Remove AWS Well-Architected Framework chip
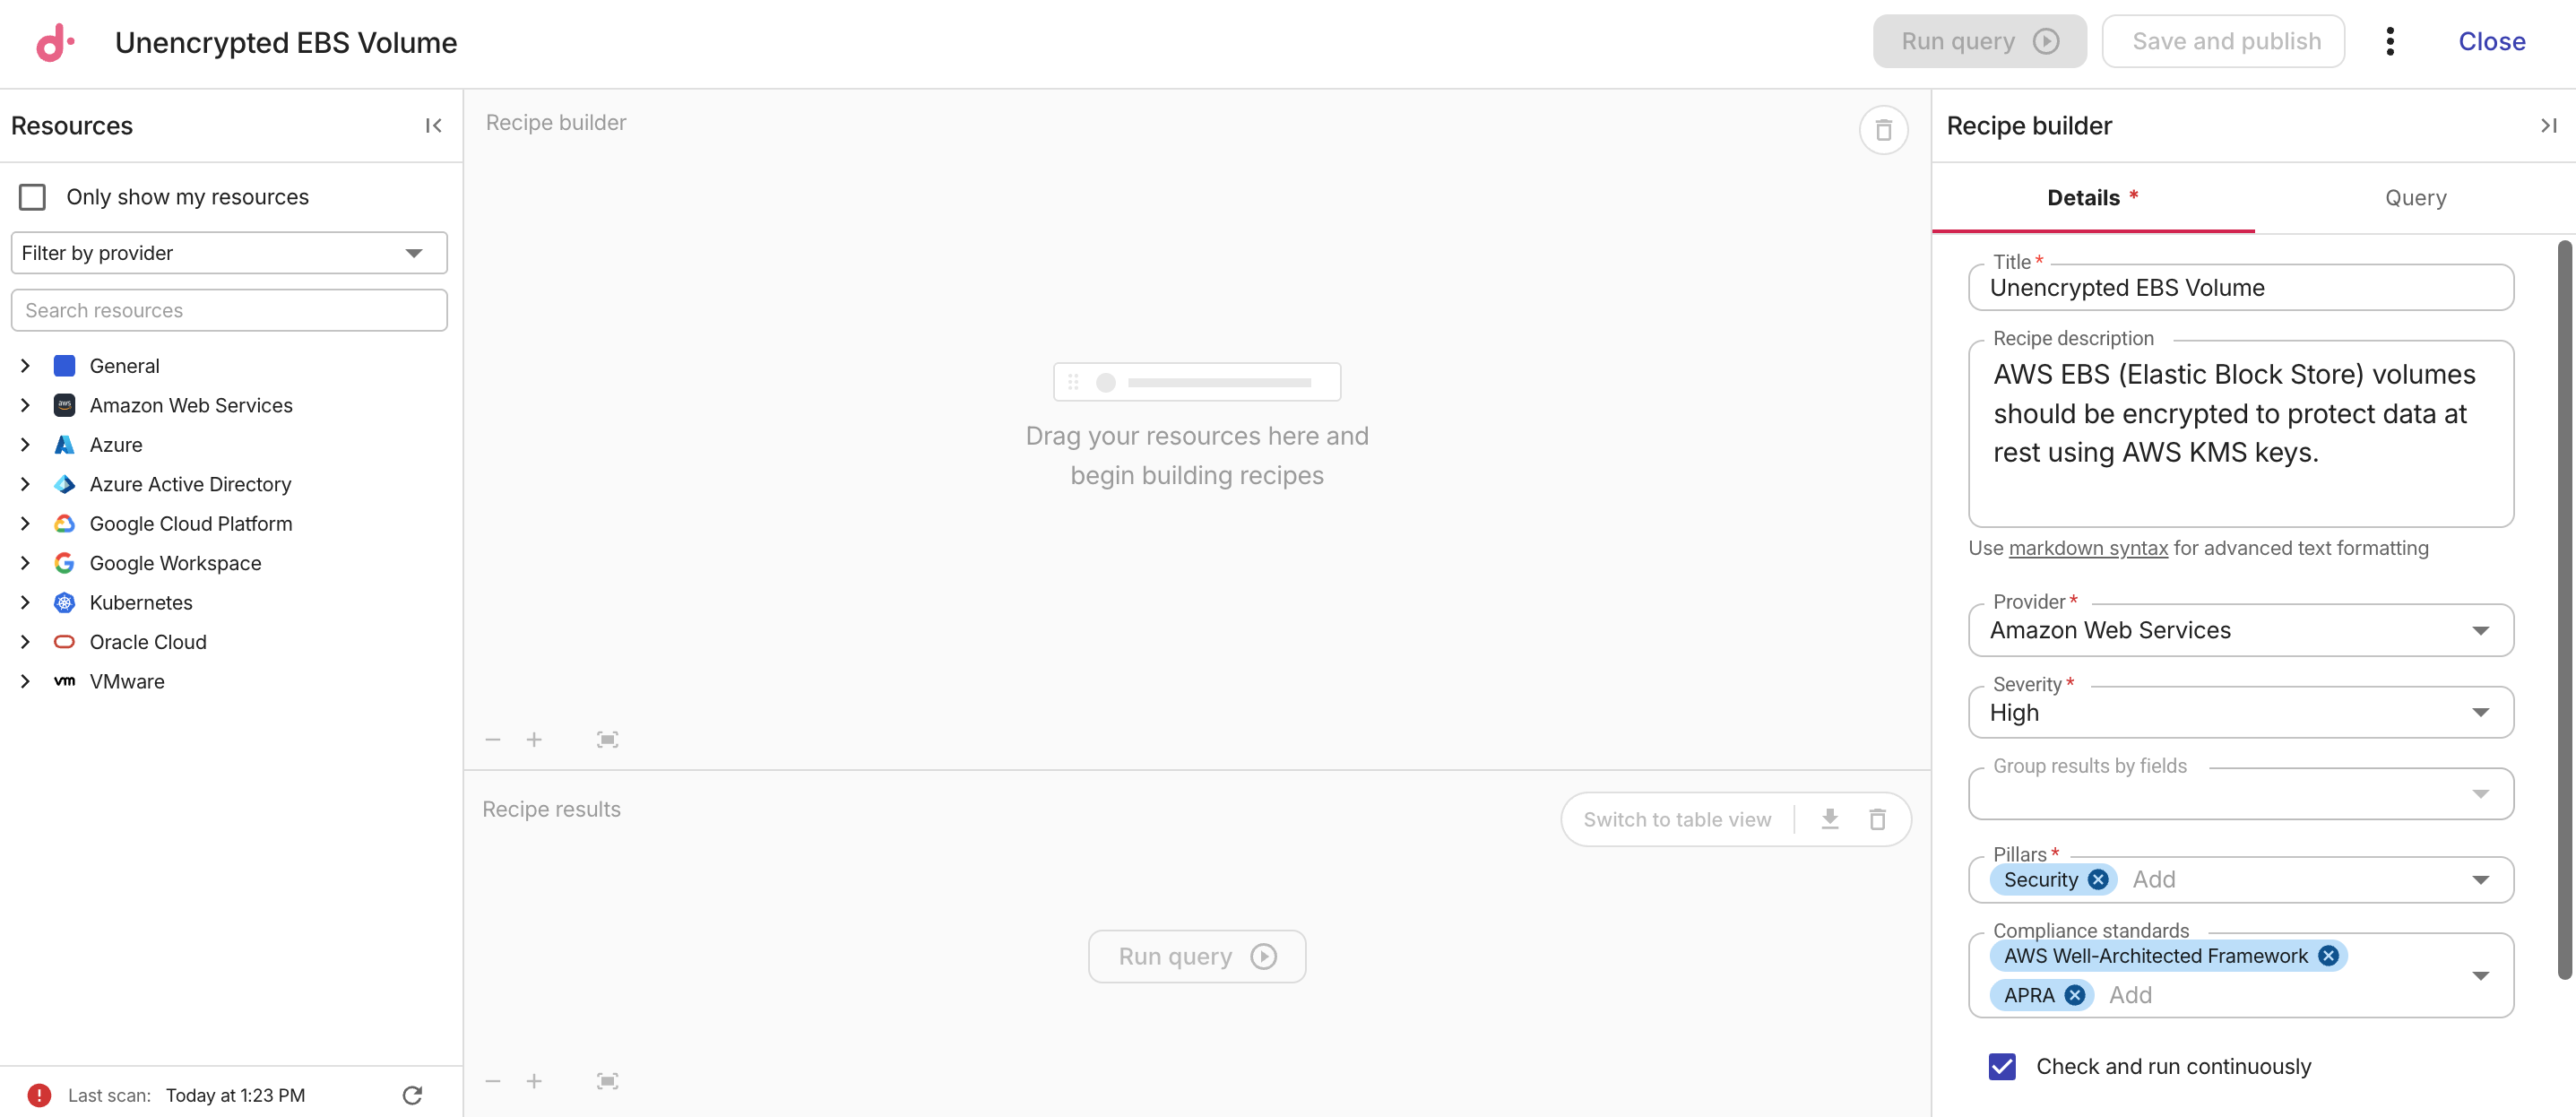2576x1117 pixels. tap(2328, 955)
